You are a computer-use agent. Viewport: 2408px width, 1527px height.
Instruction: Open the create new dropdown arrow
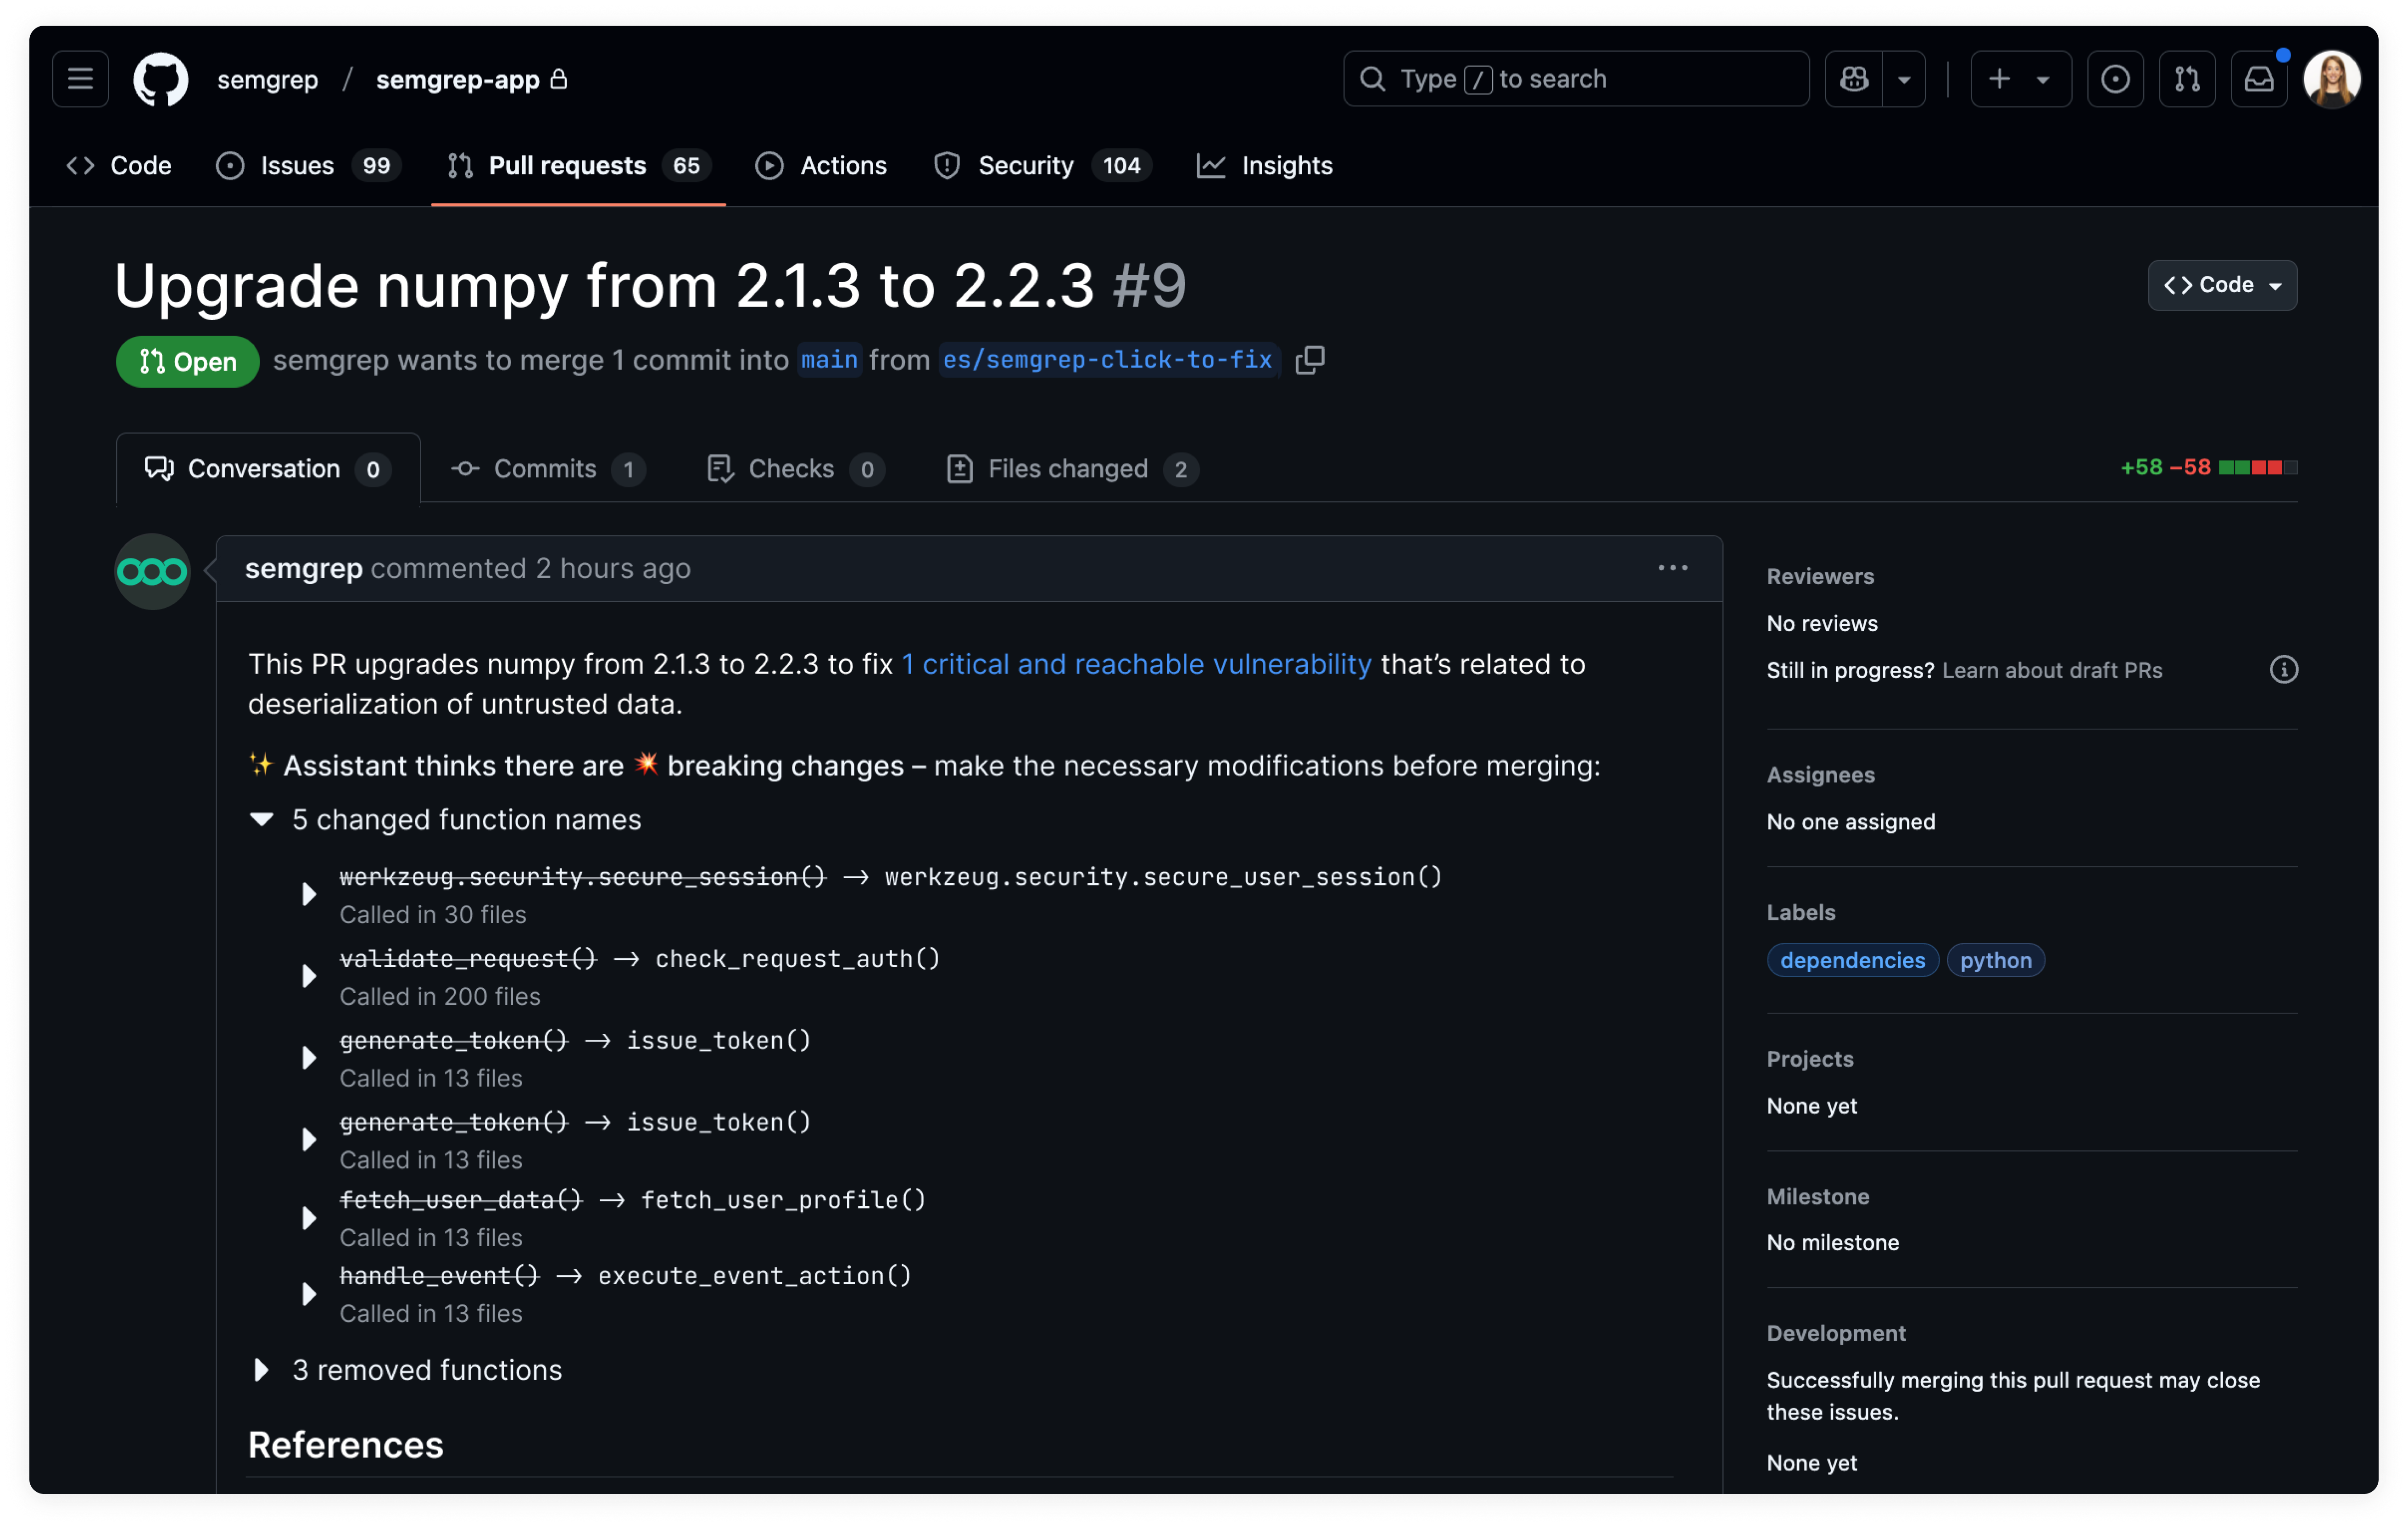(x=2043, y=79)
